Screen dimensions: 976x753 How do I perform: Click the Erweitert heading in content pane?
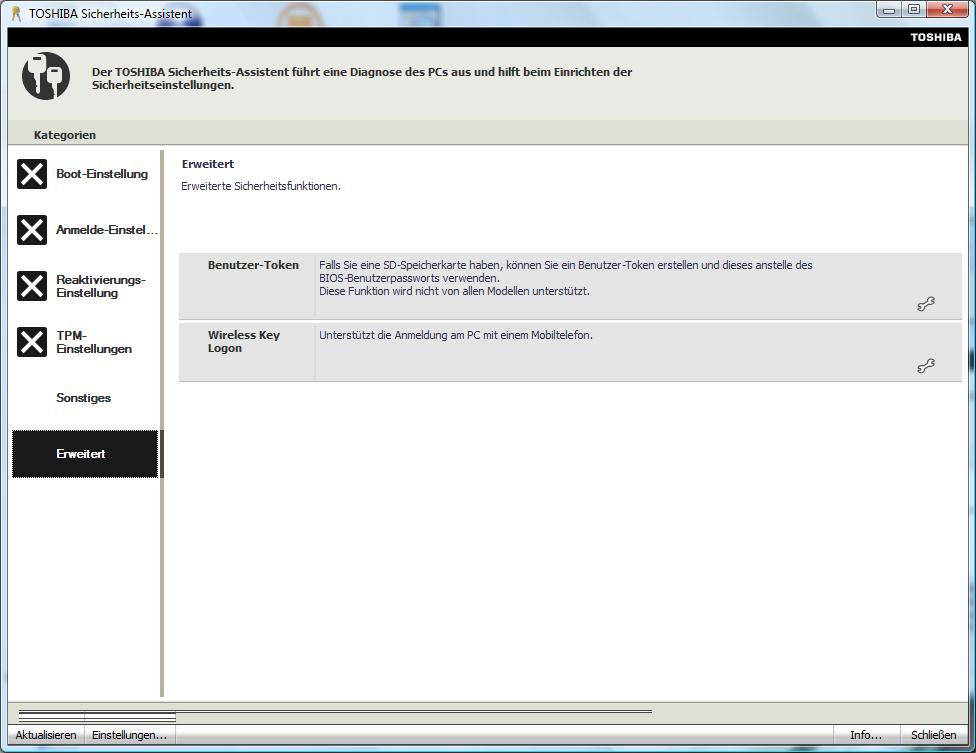click(208, 164)
